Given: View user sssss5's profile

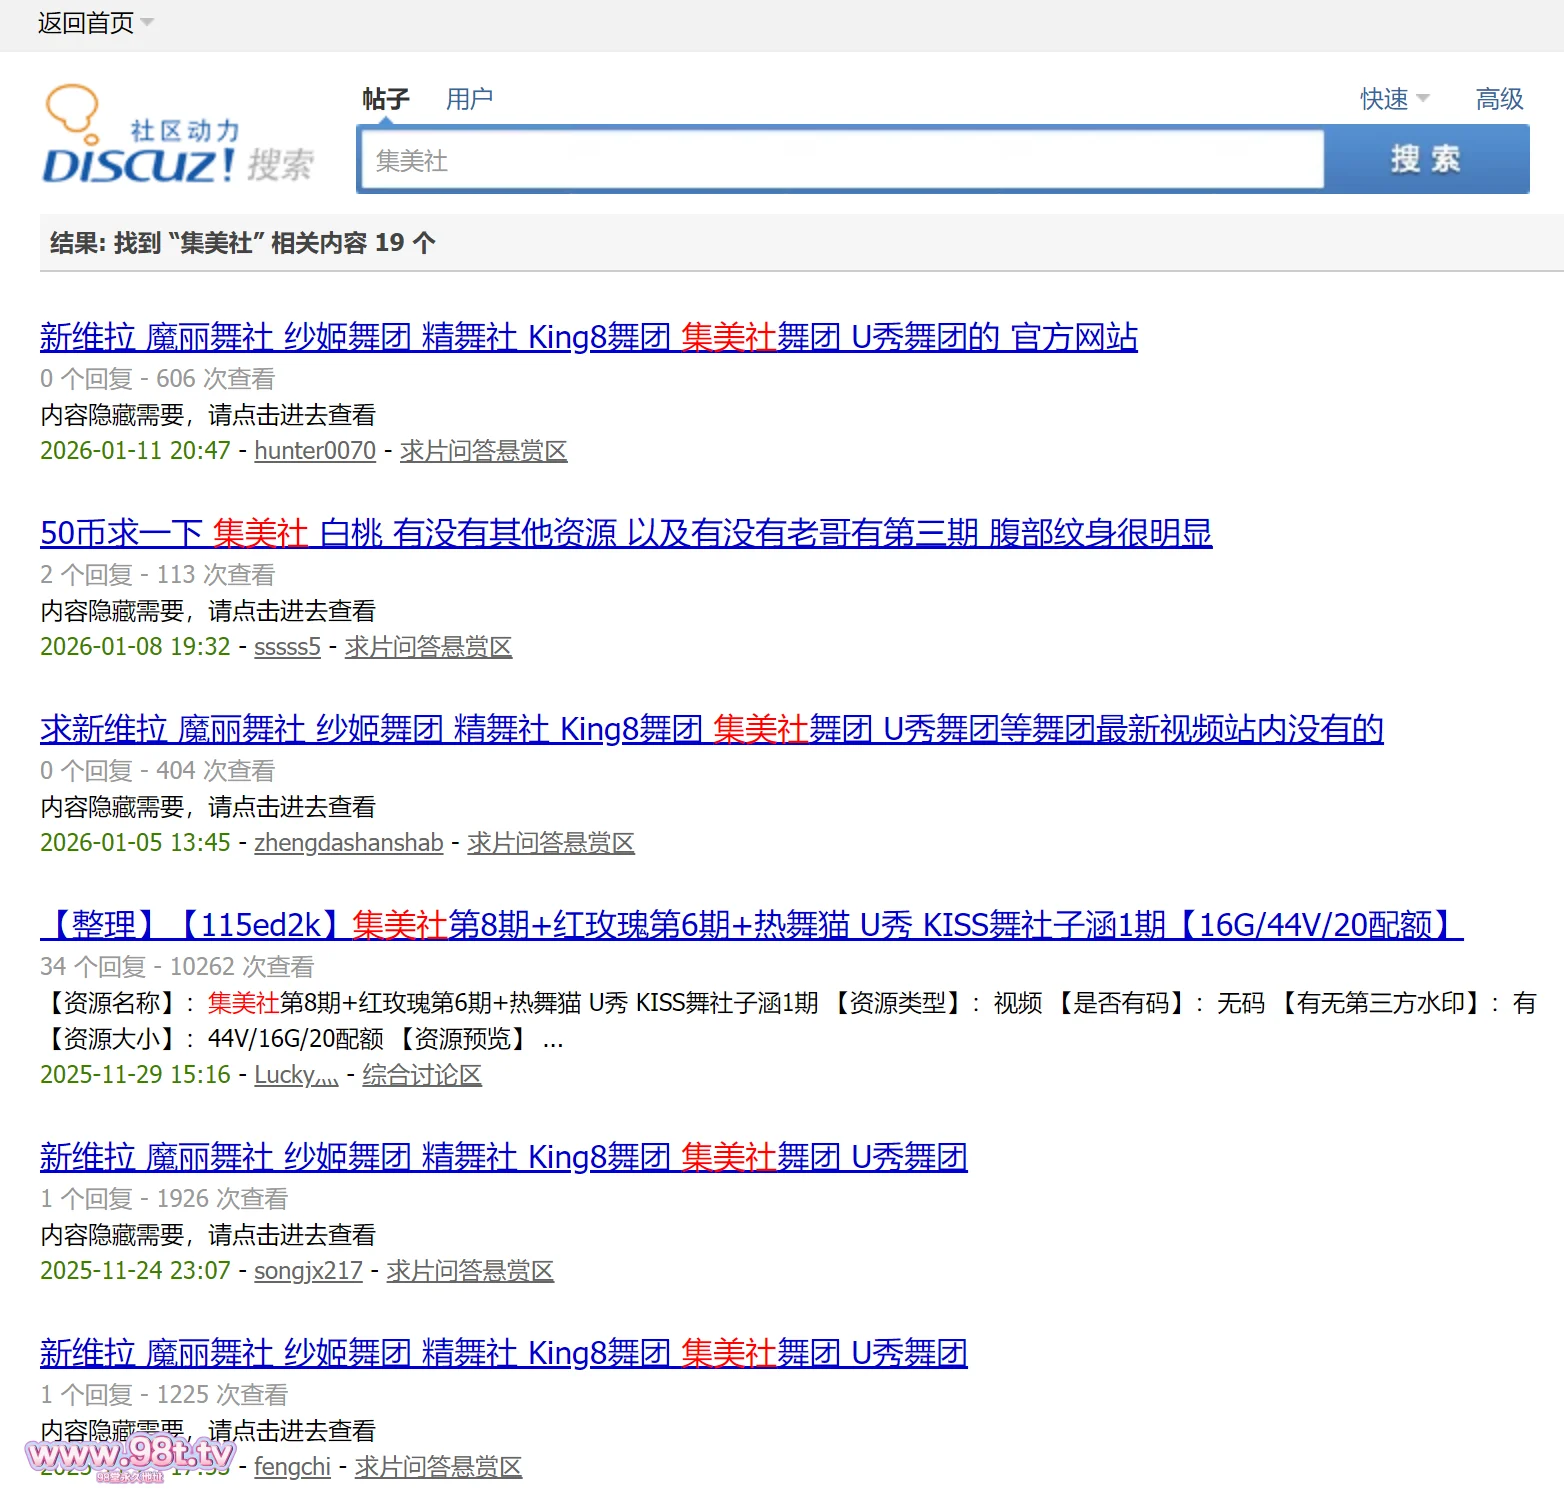Looking at the screenshot, I should [287, 647].
